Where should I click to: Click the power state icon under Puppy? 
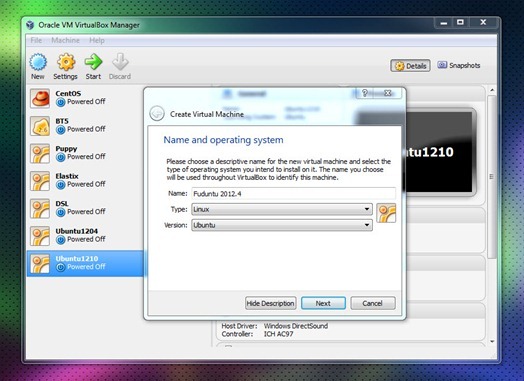[x=60, y=157]
